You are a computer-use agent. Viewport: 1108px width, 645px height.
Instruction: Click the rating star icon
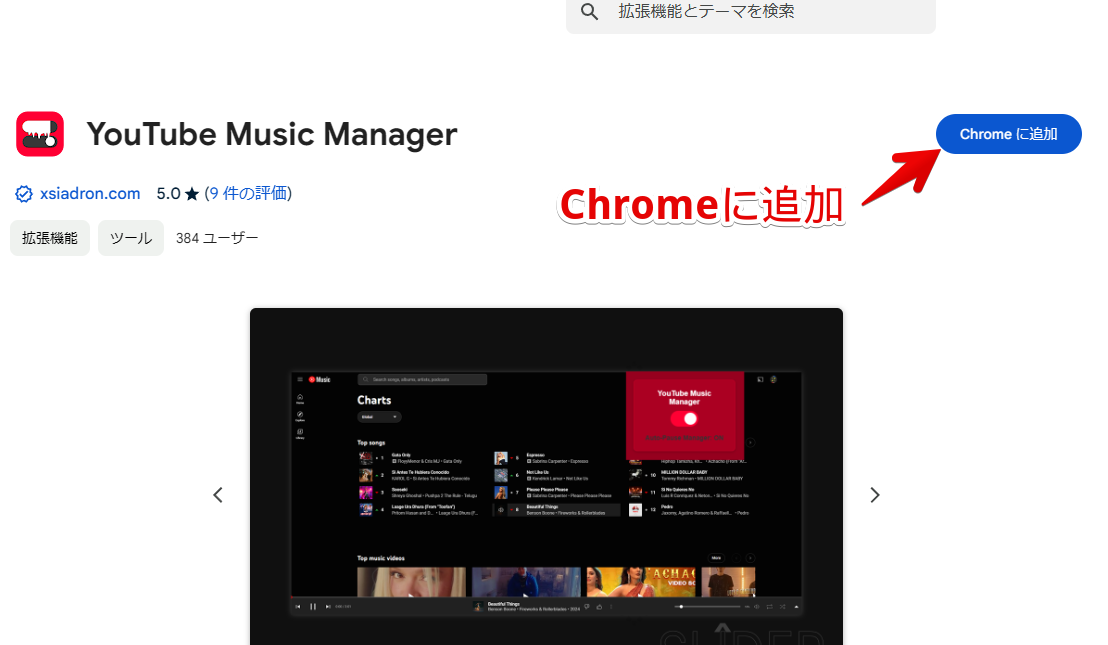coord(191,194)
